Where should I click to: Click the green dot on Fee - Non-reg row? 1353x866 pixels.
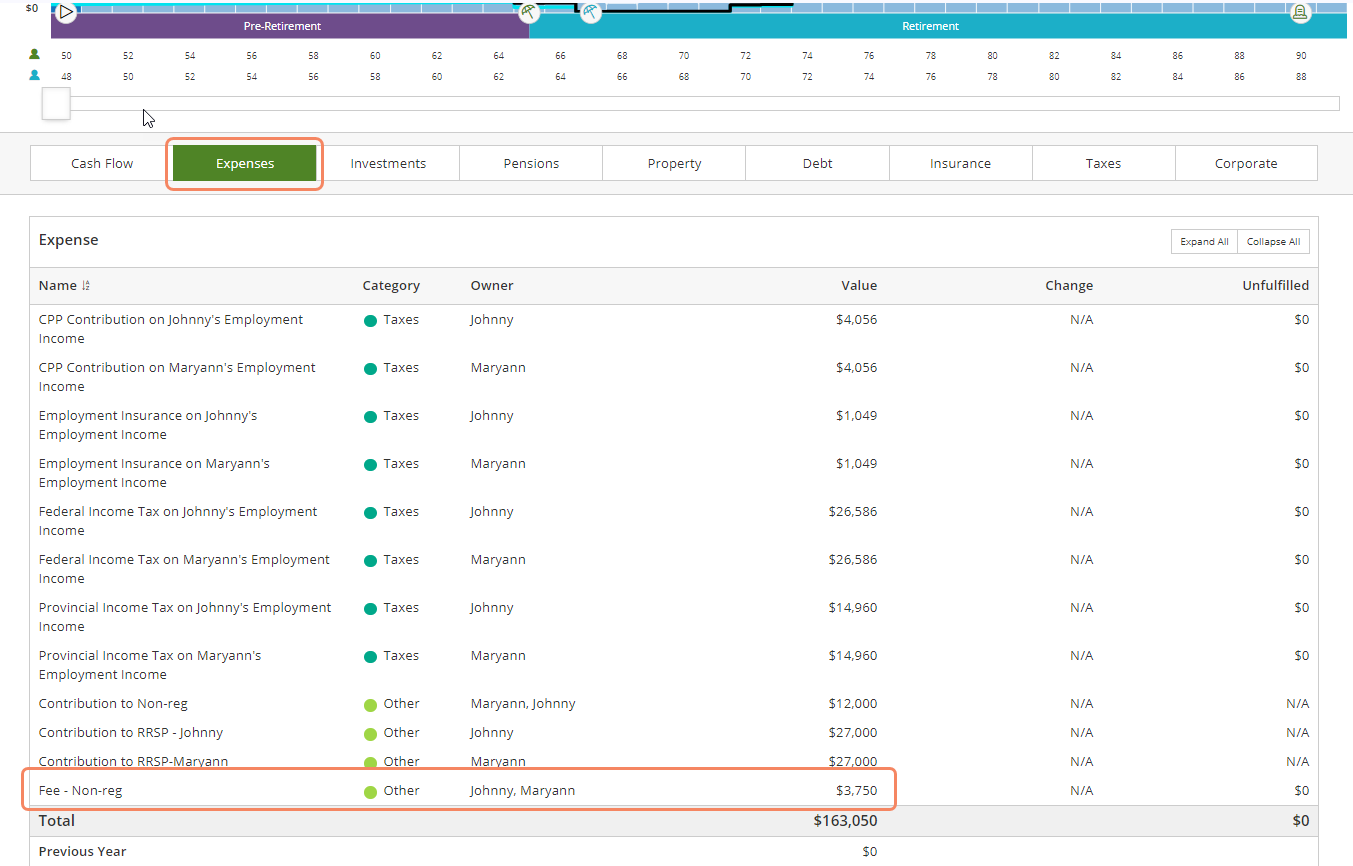(370, 792)
